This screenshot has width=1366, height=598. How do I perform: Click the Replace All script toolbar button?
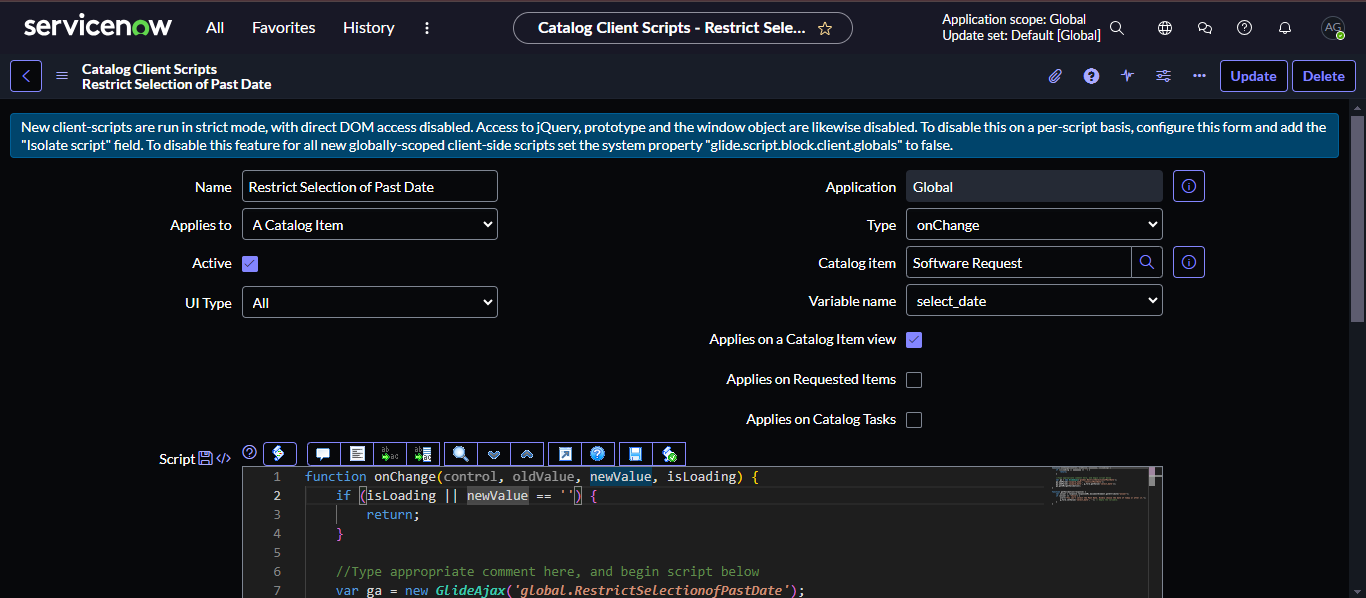[423, 454]
